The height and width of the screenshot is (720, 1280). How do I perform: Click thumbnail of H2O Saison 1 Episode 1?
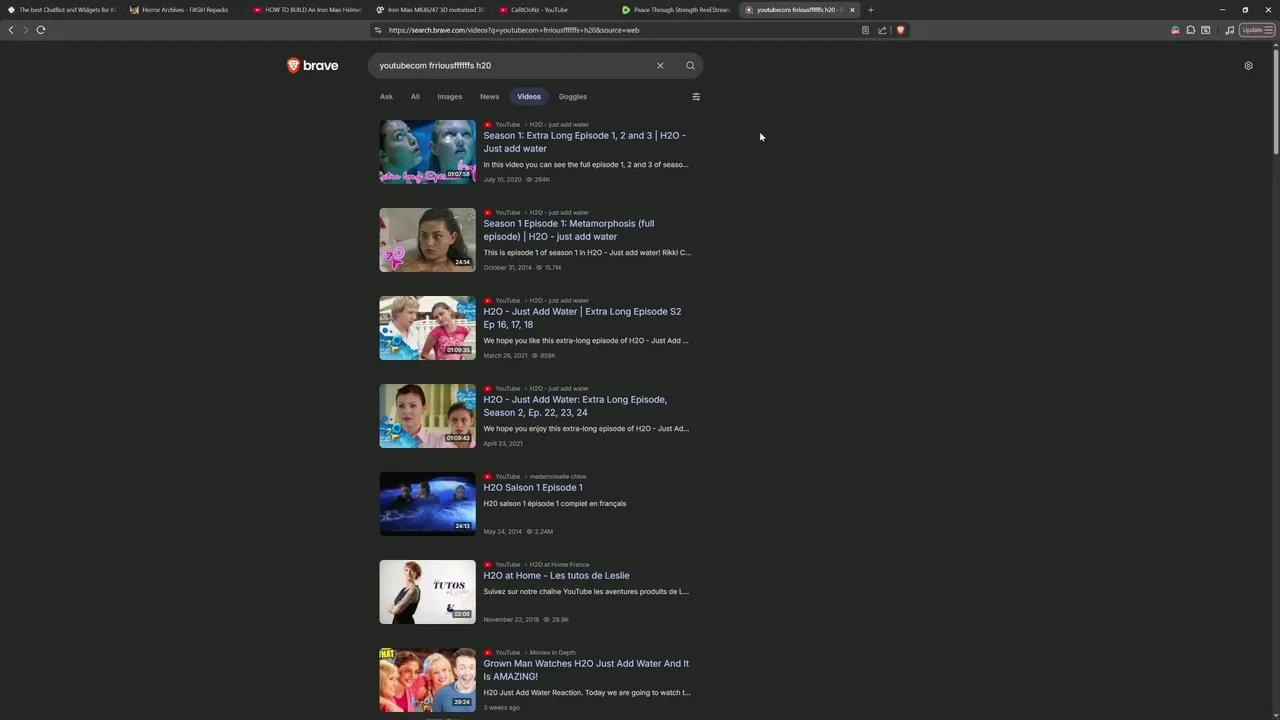427,504
